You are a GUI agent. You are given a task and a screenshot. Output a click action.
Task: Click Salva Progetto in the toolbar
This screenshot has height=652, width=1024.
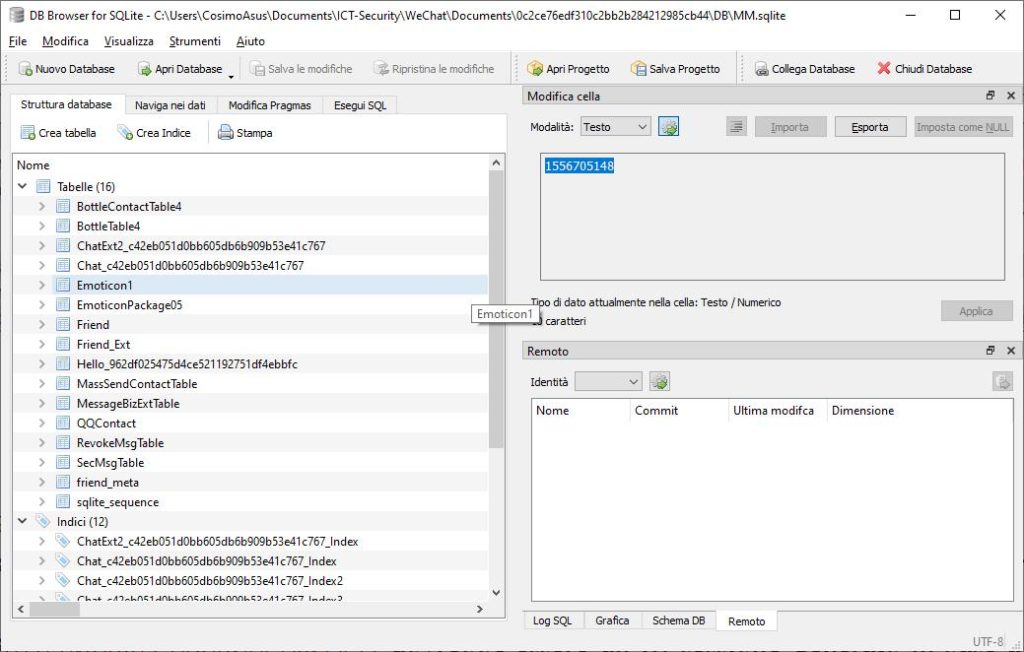tap(675, 69)
